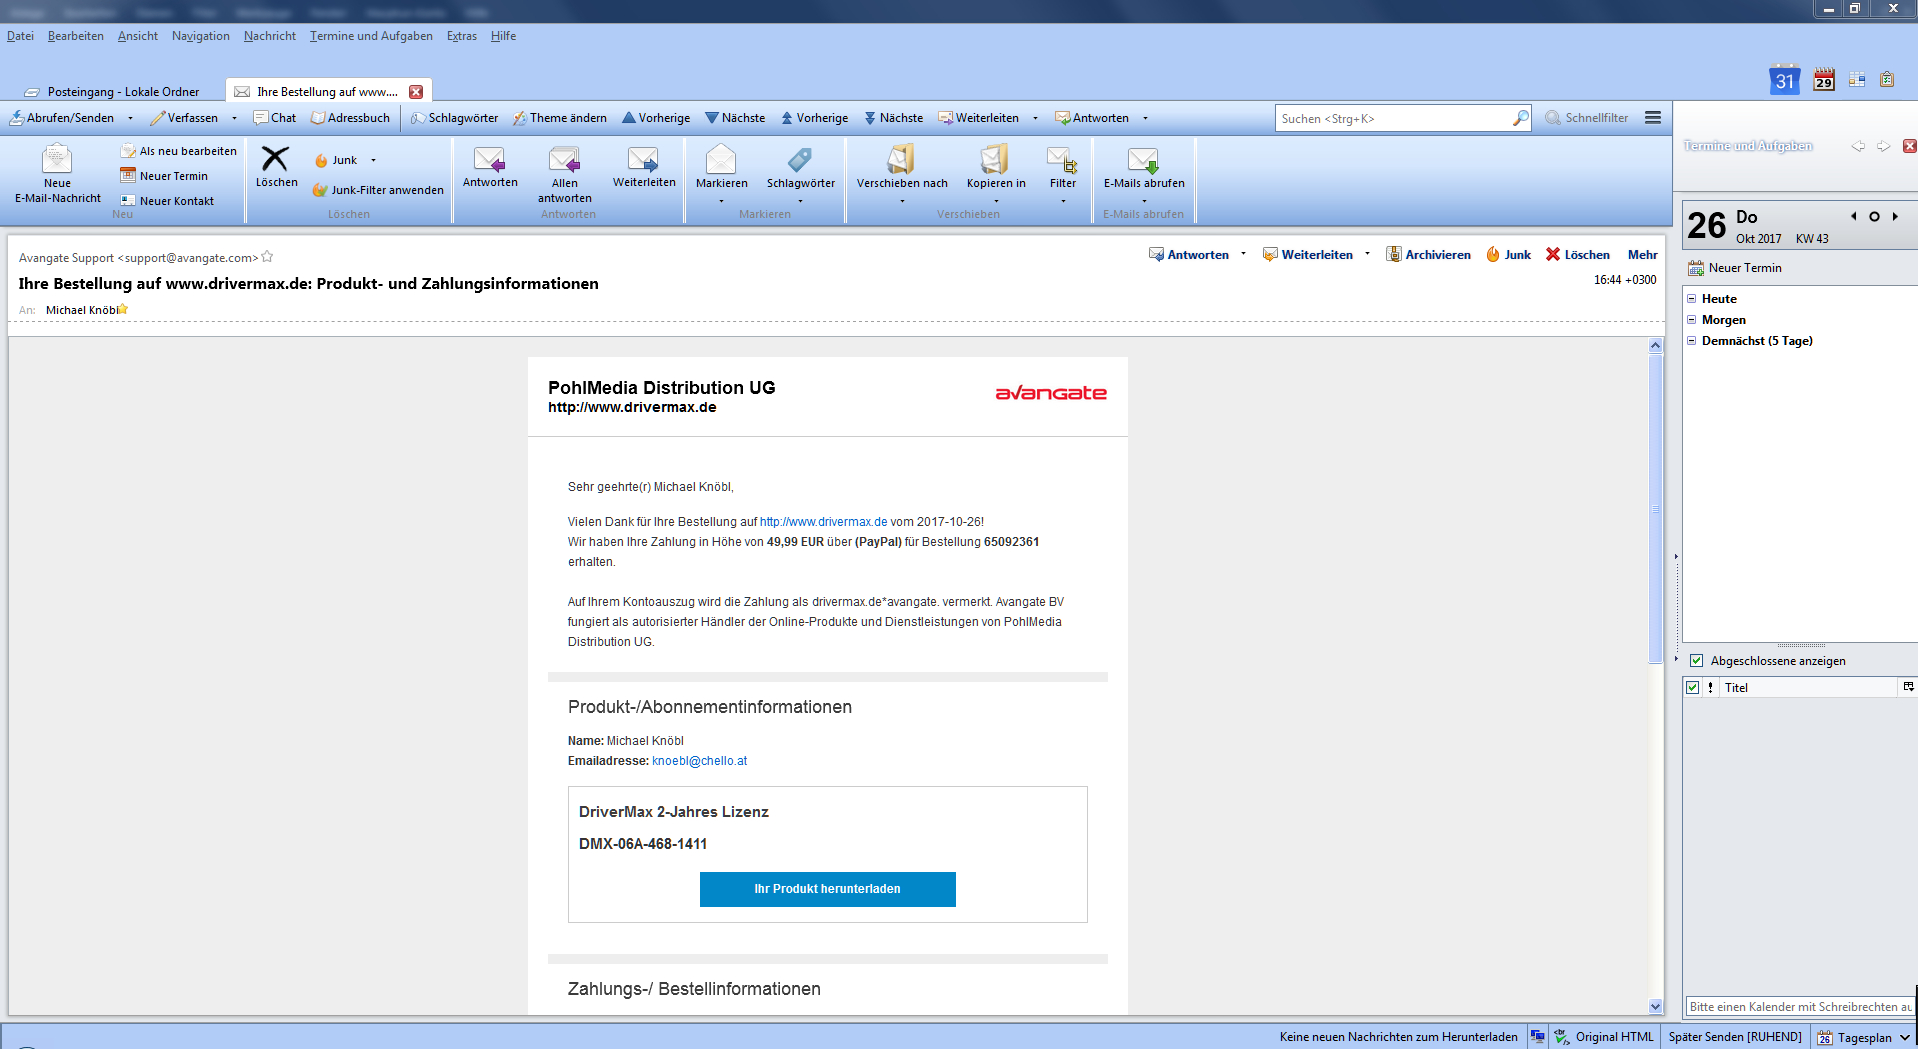Click the large Weiterleiten ribbon icon

[x=643, y=159]
